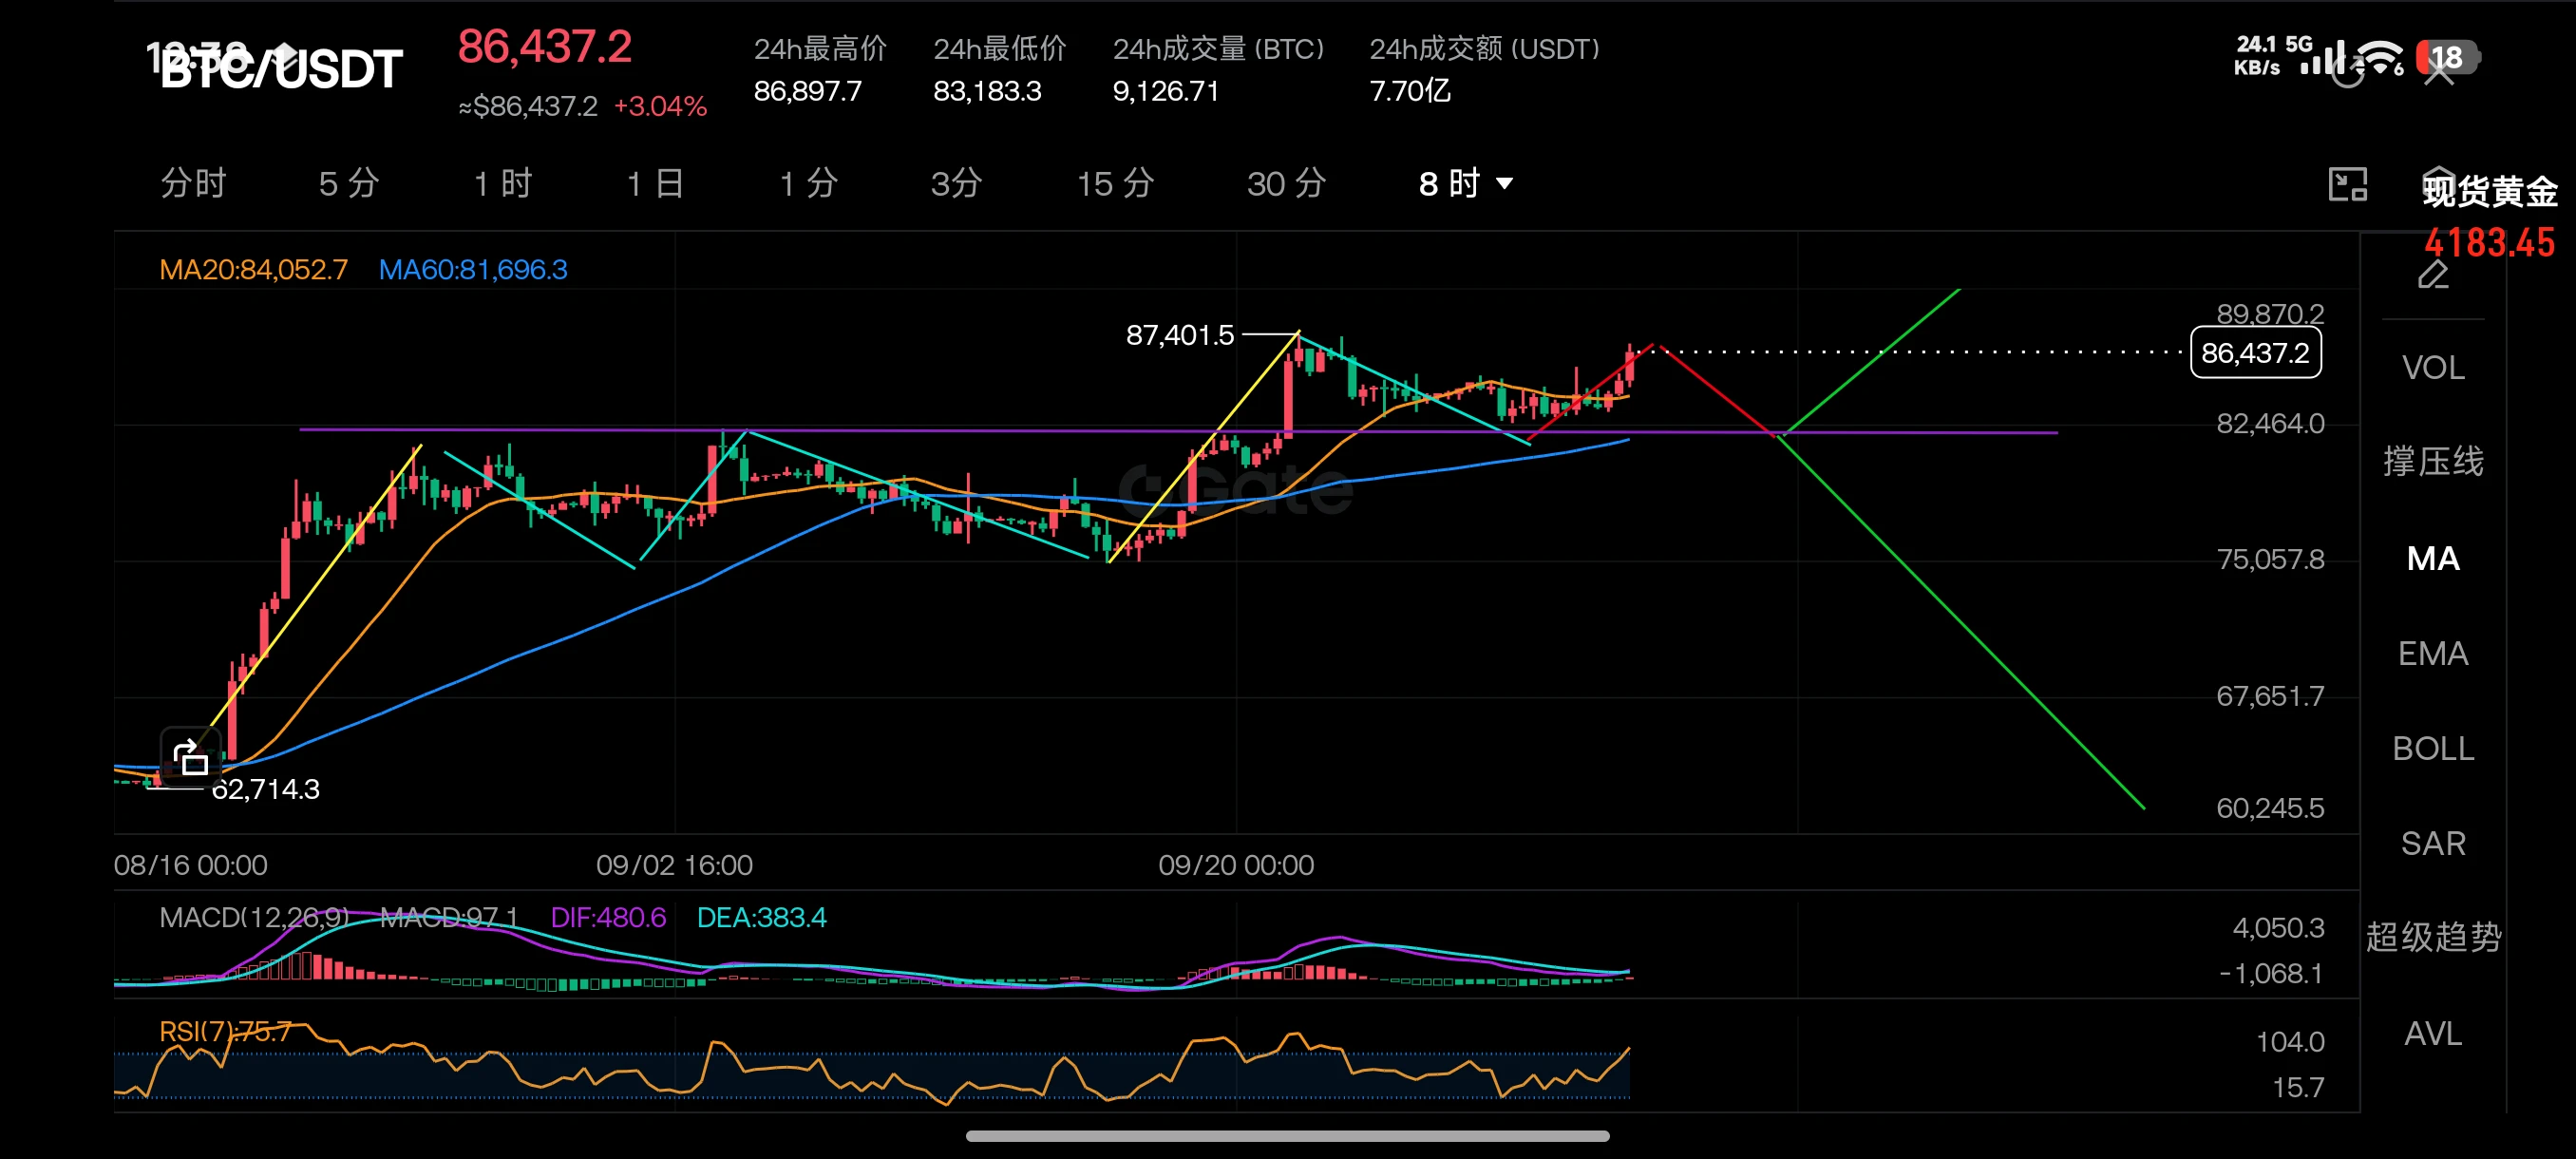Tap the RSI(7):75.7 label
The width and height of the screenshot is (2576, 1159).
click(x=225, y=1030)
